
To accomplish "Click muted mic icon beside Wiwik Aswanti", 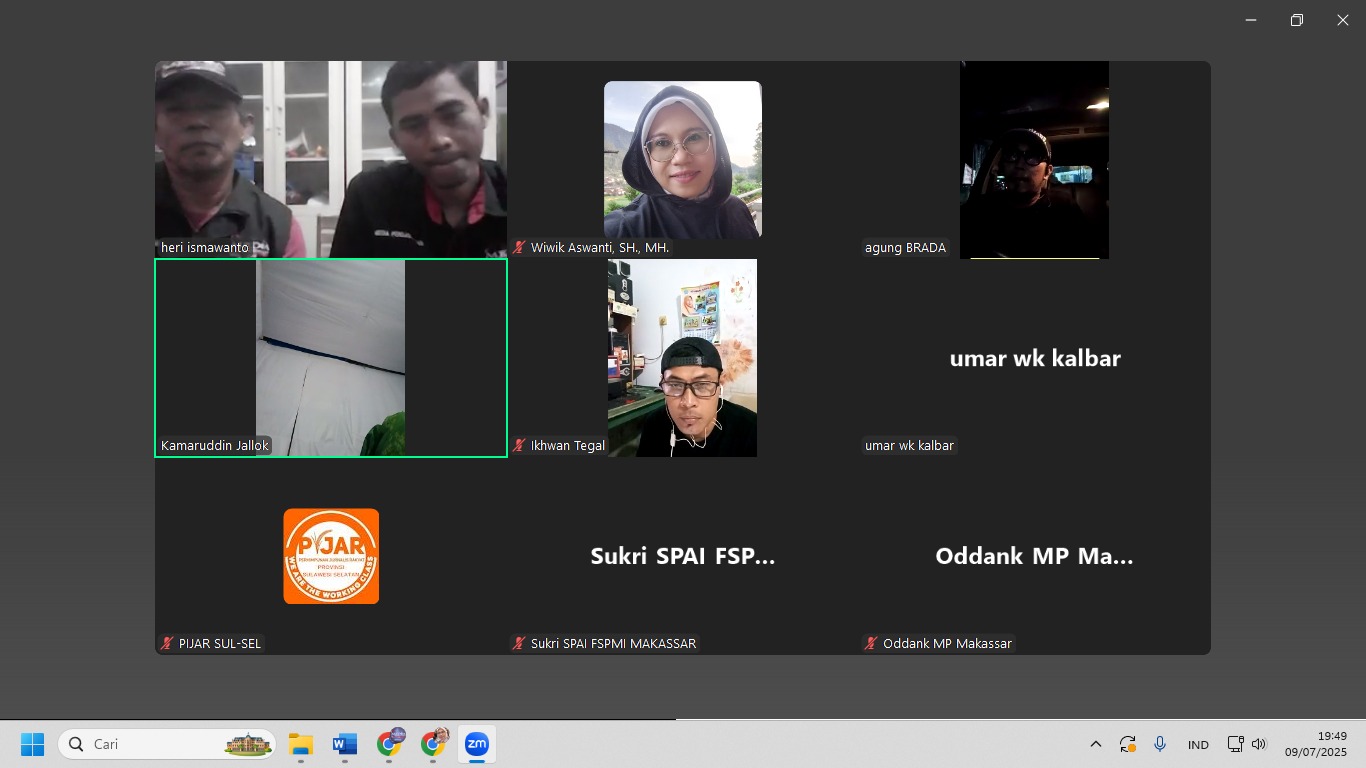I will (519, 248).
